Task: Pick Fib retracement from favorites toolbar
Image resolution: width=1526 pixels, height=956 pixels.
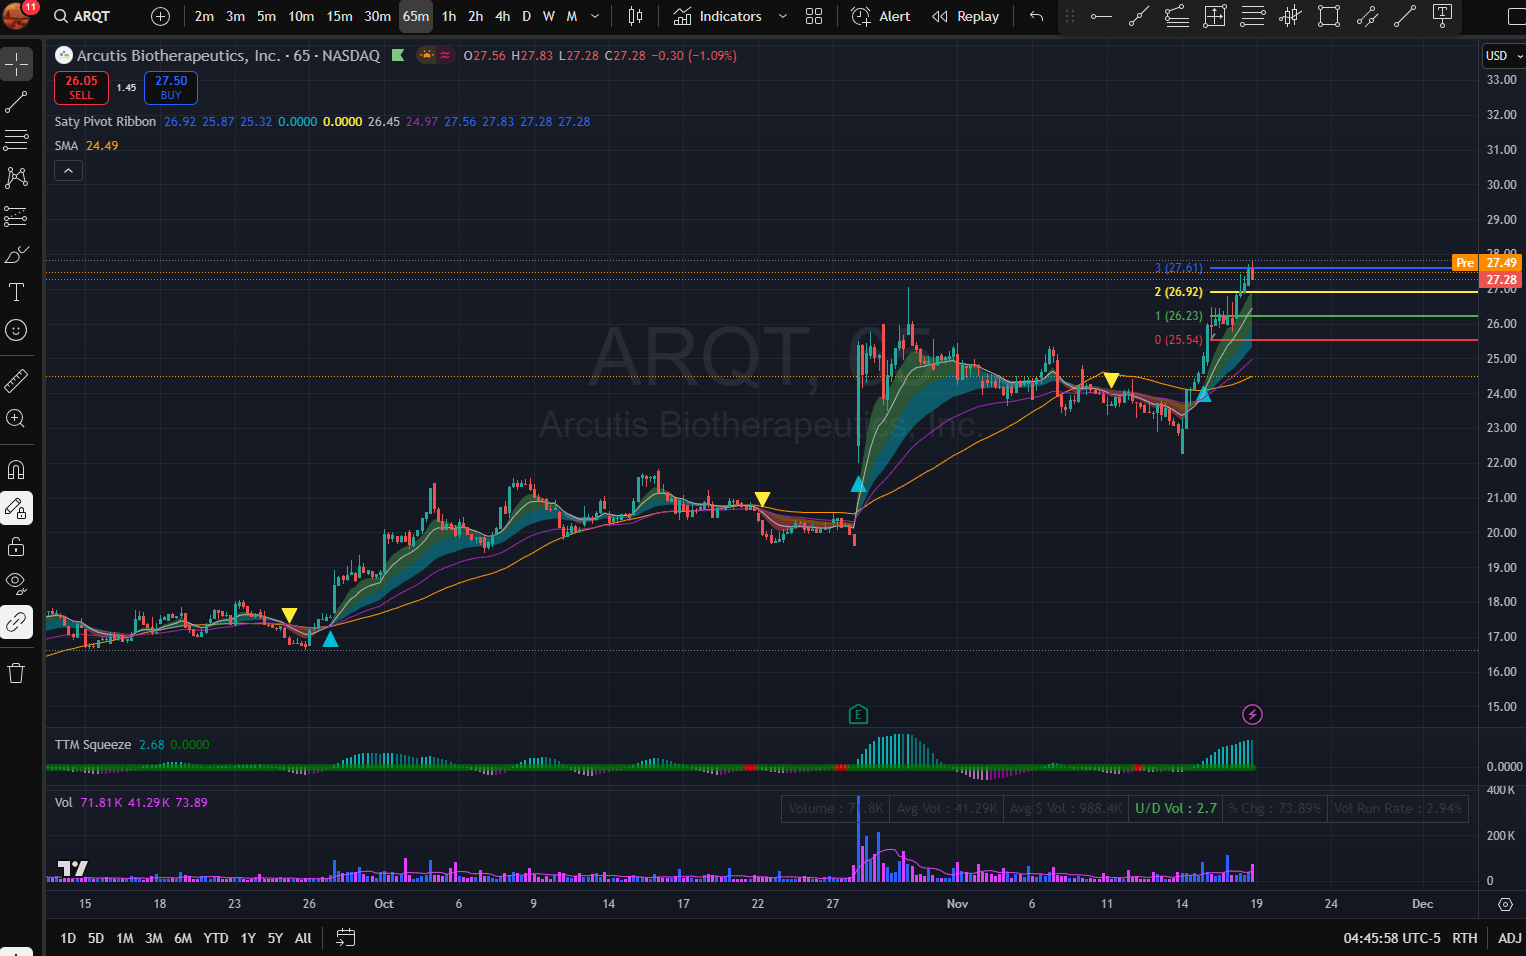Action: click(x=1253, y=16)
